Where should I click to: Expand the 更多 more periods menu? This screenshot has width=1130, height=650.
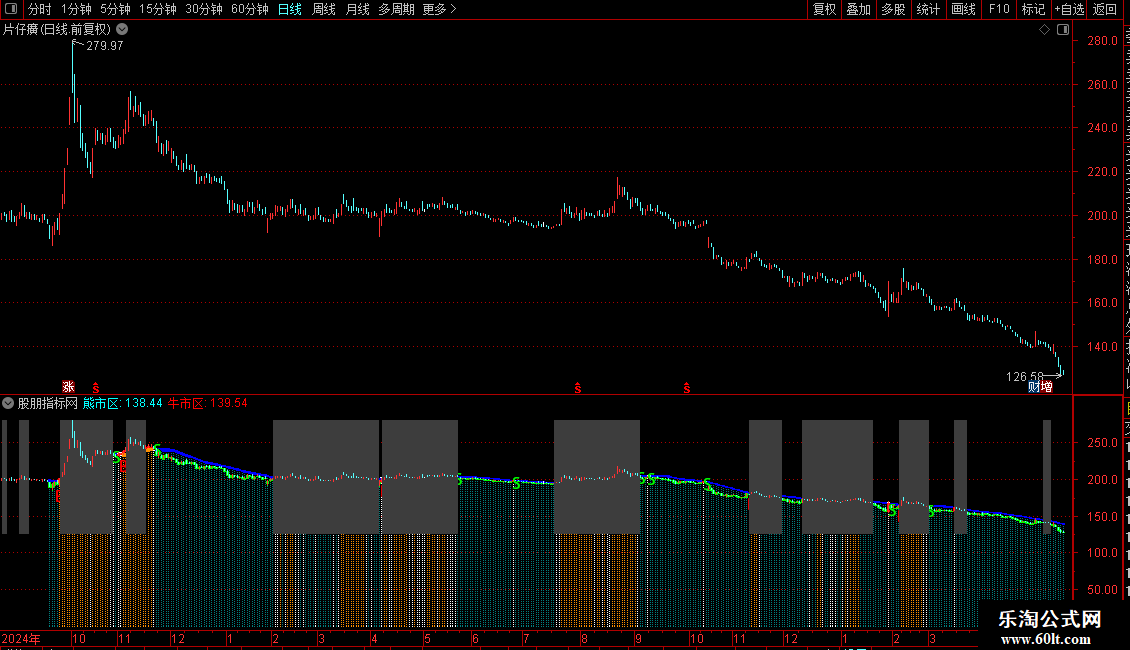pyautogui.click(x=439, y=9)
